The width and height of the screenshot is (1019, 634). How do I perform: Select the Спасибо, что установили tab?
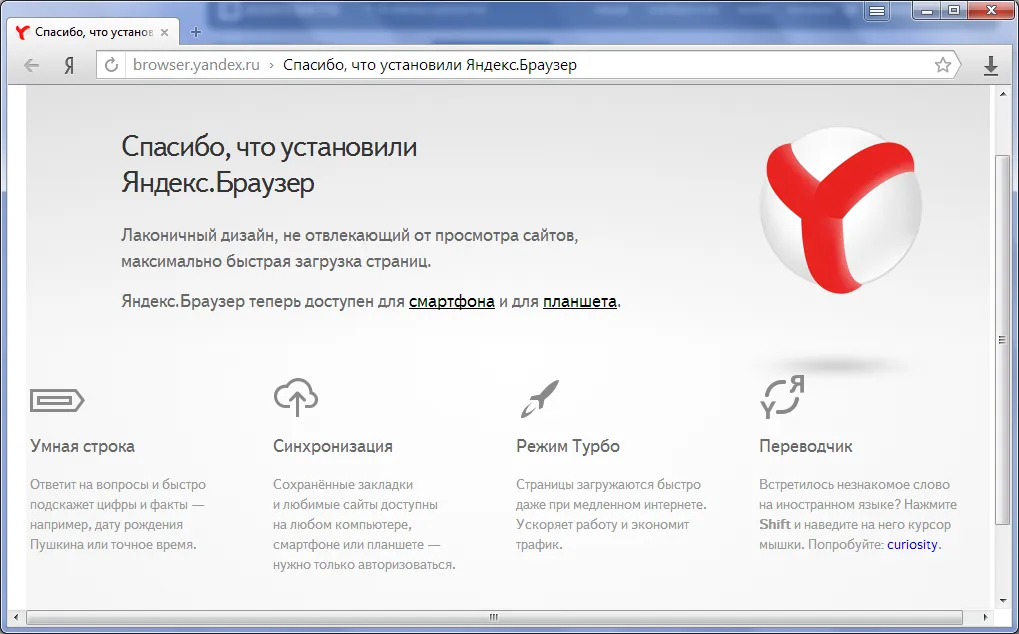[x=92, y=32]
